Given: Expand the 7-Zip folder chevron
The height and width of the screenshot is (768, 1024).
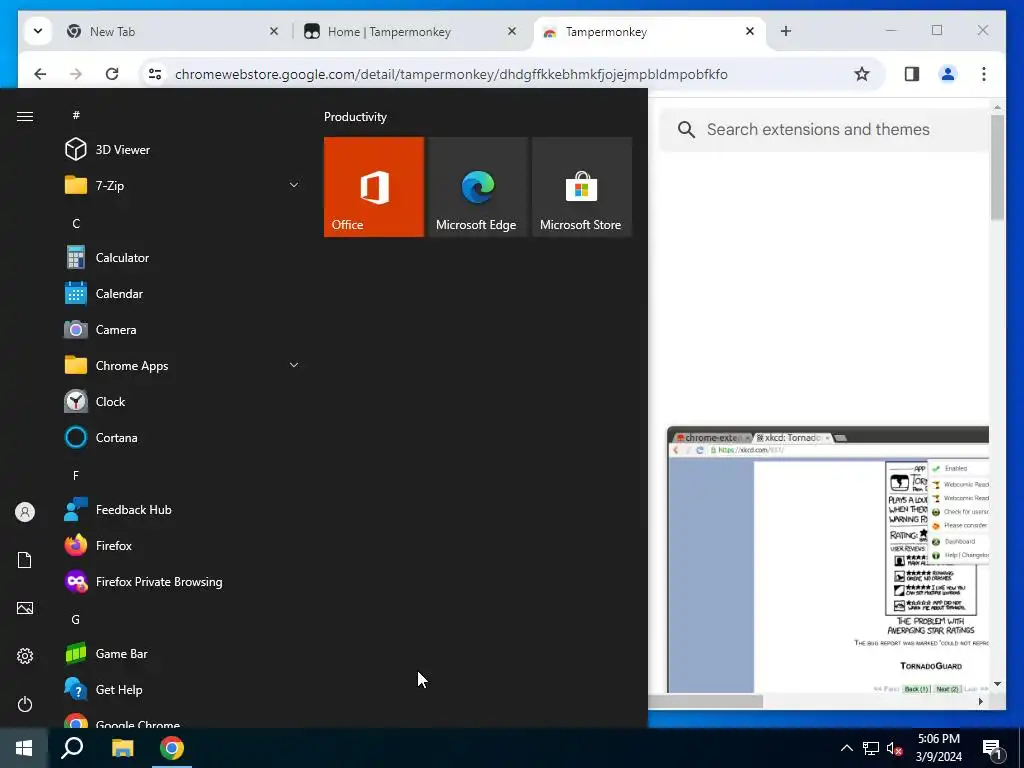Looking at the screenshot, I should pyautogui.click(x=294, y=185).
